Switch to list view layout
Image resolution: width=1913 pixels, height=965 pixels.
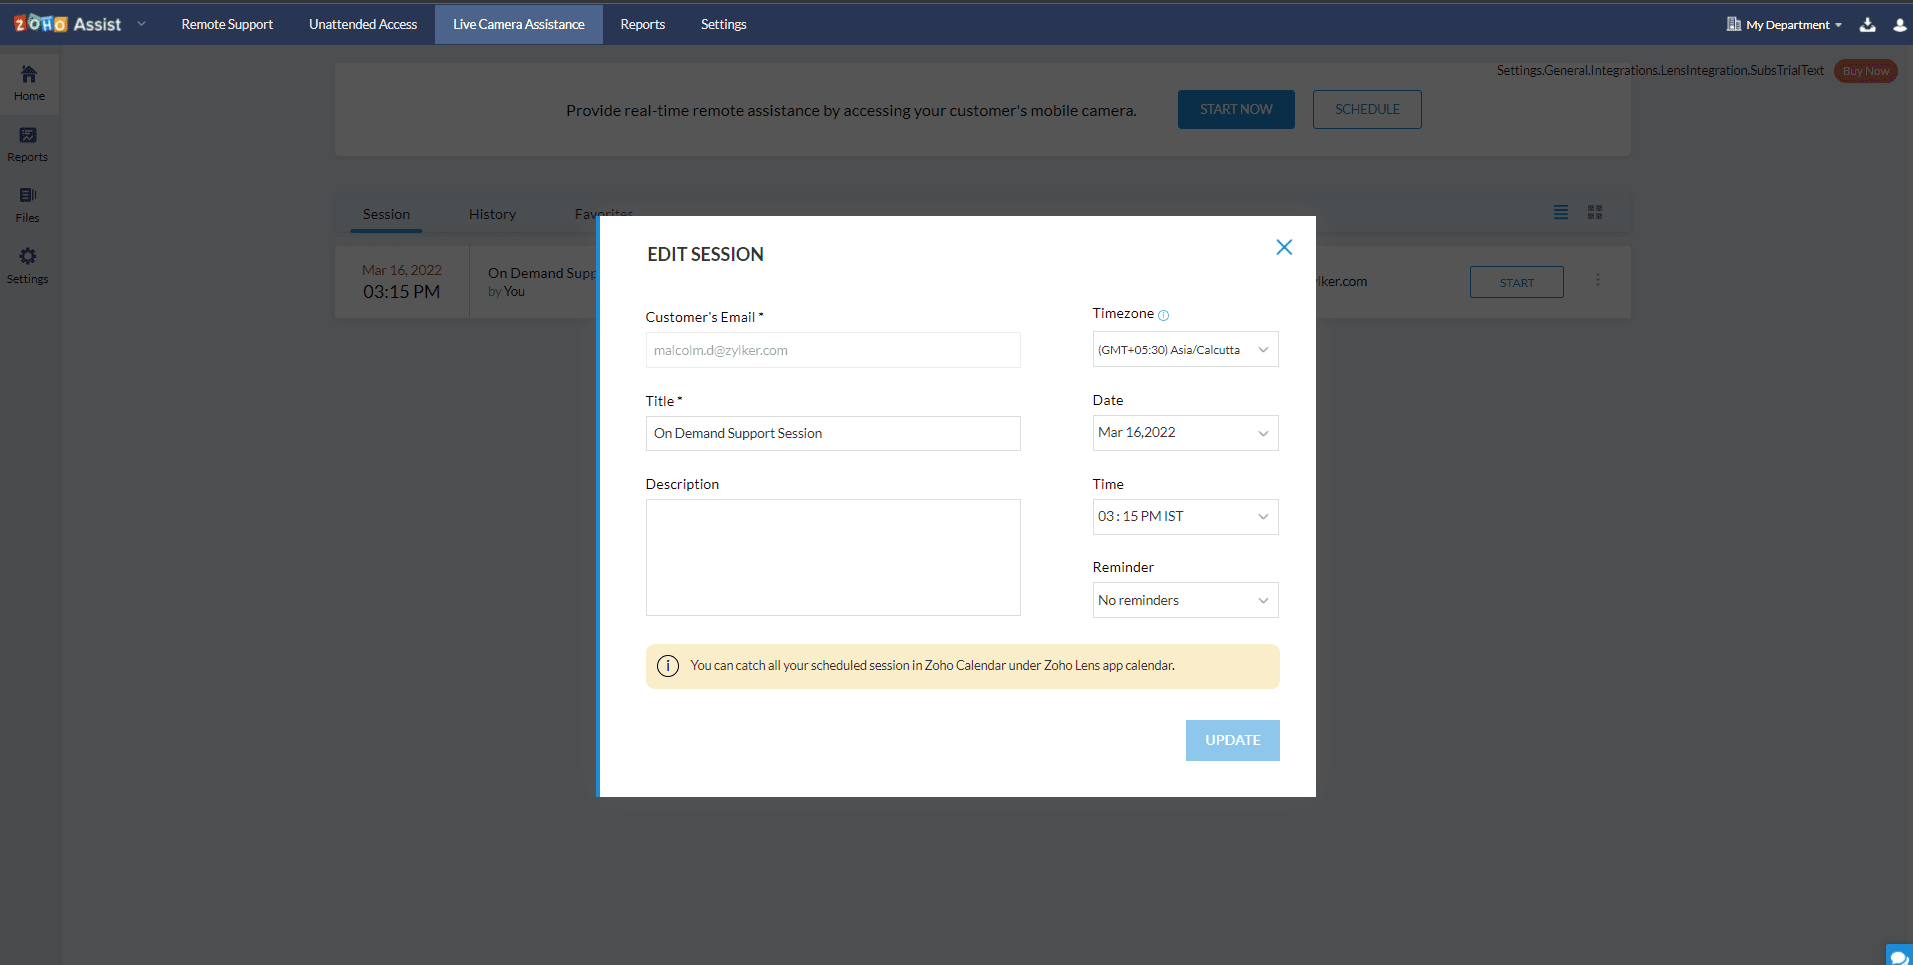(1561, 212)
